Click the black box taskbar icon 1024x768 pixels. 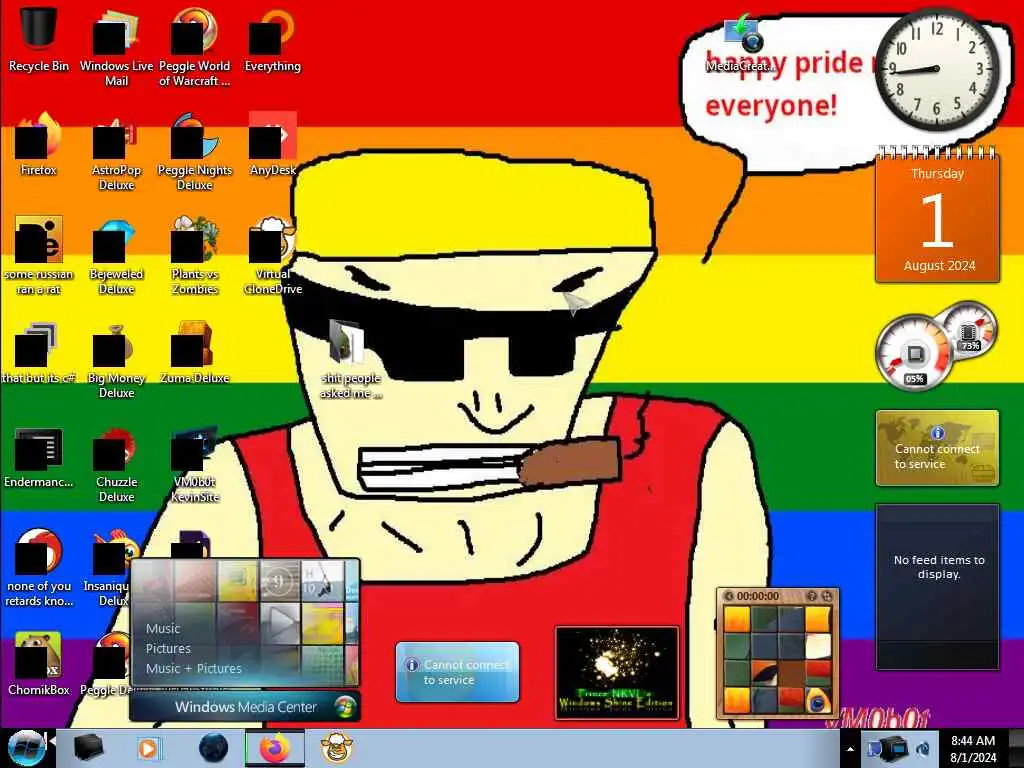click(88, 748)
